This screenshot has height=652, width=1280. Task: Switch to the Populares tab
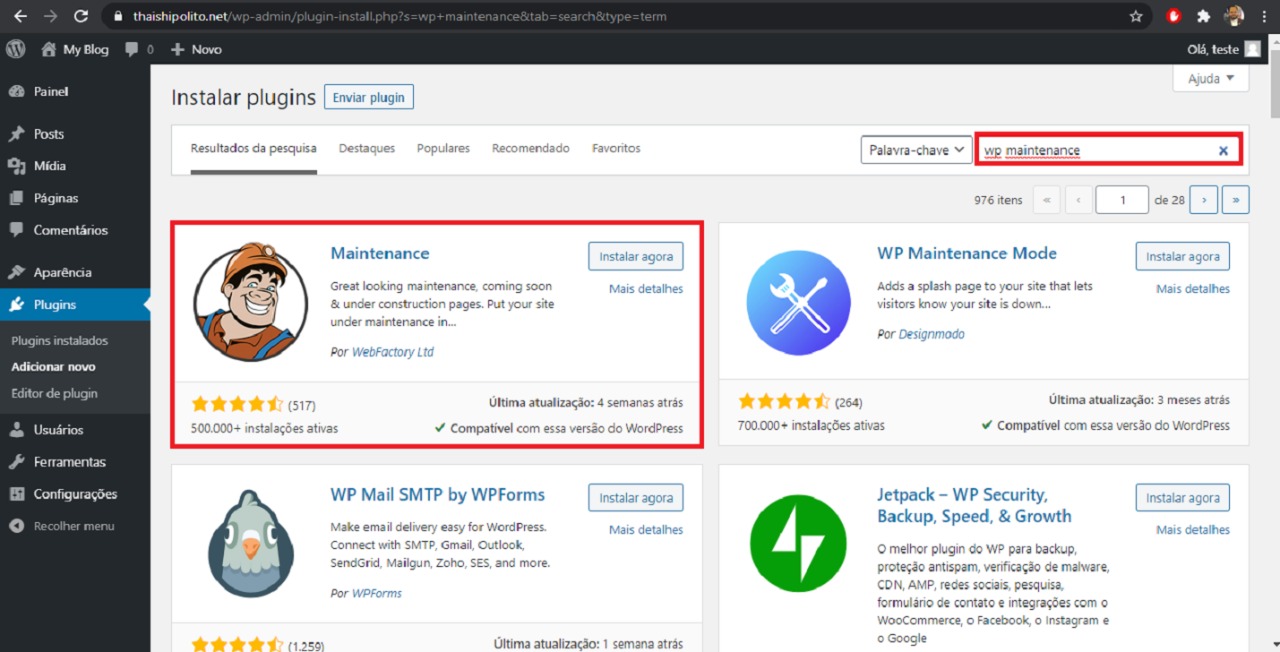point(443,149)
